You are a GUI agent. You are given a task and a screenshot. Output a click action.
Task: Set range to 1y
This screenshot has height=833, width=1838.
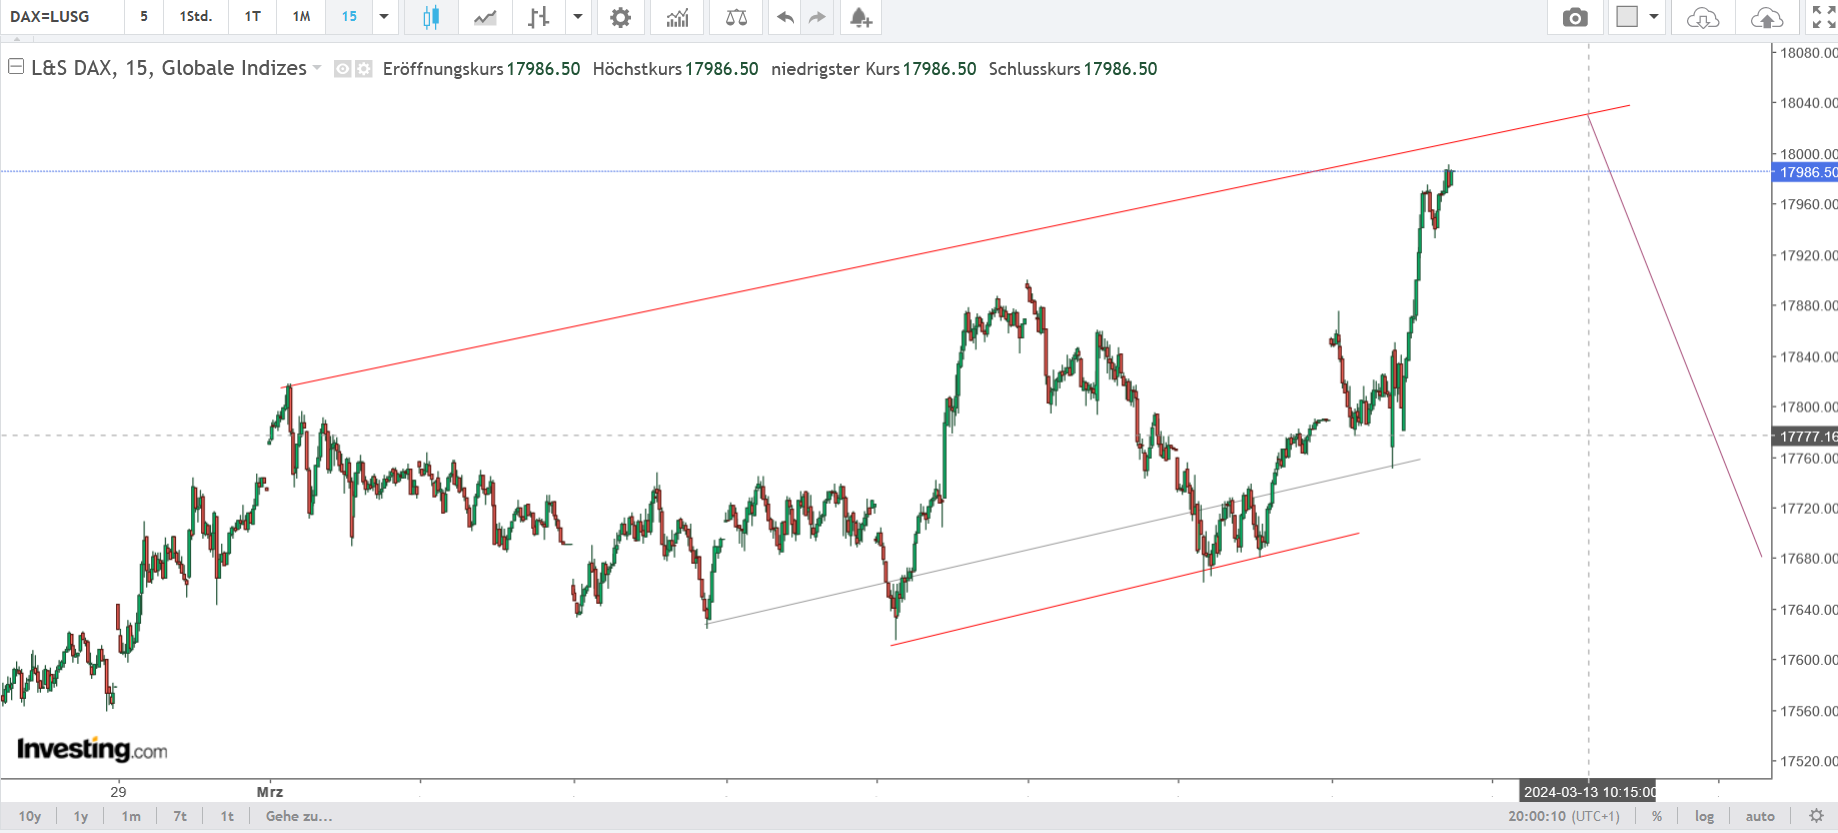tap(81, 816)
